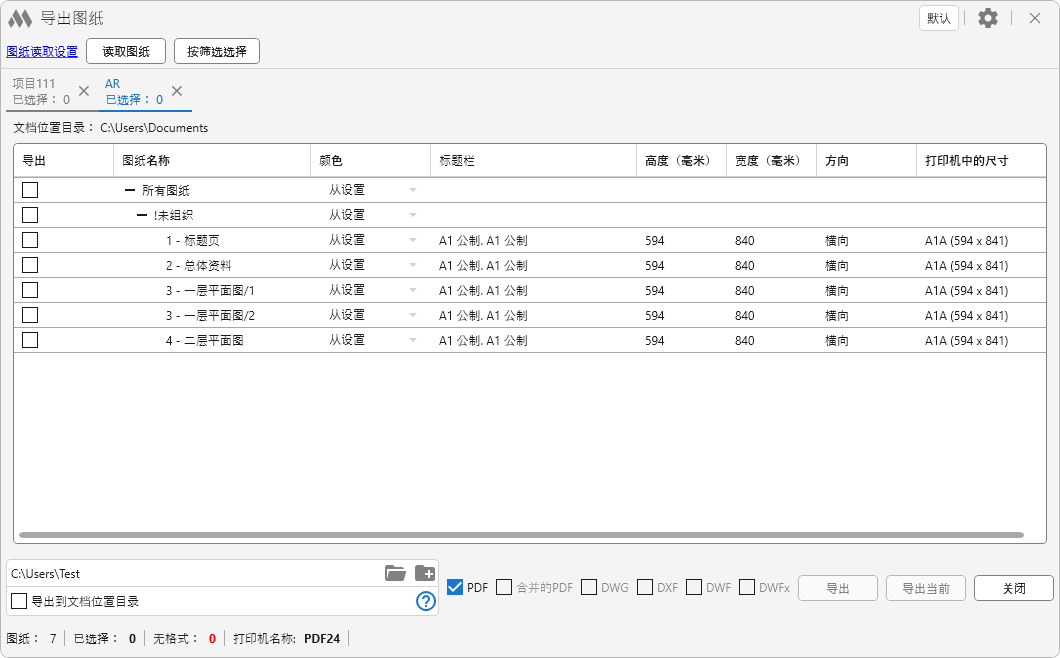Open color dropdown for 2 - 总体资料
The width and height of the screenshot is (1060, 658).
coord(412,265)
